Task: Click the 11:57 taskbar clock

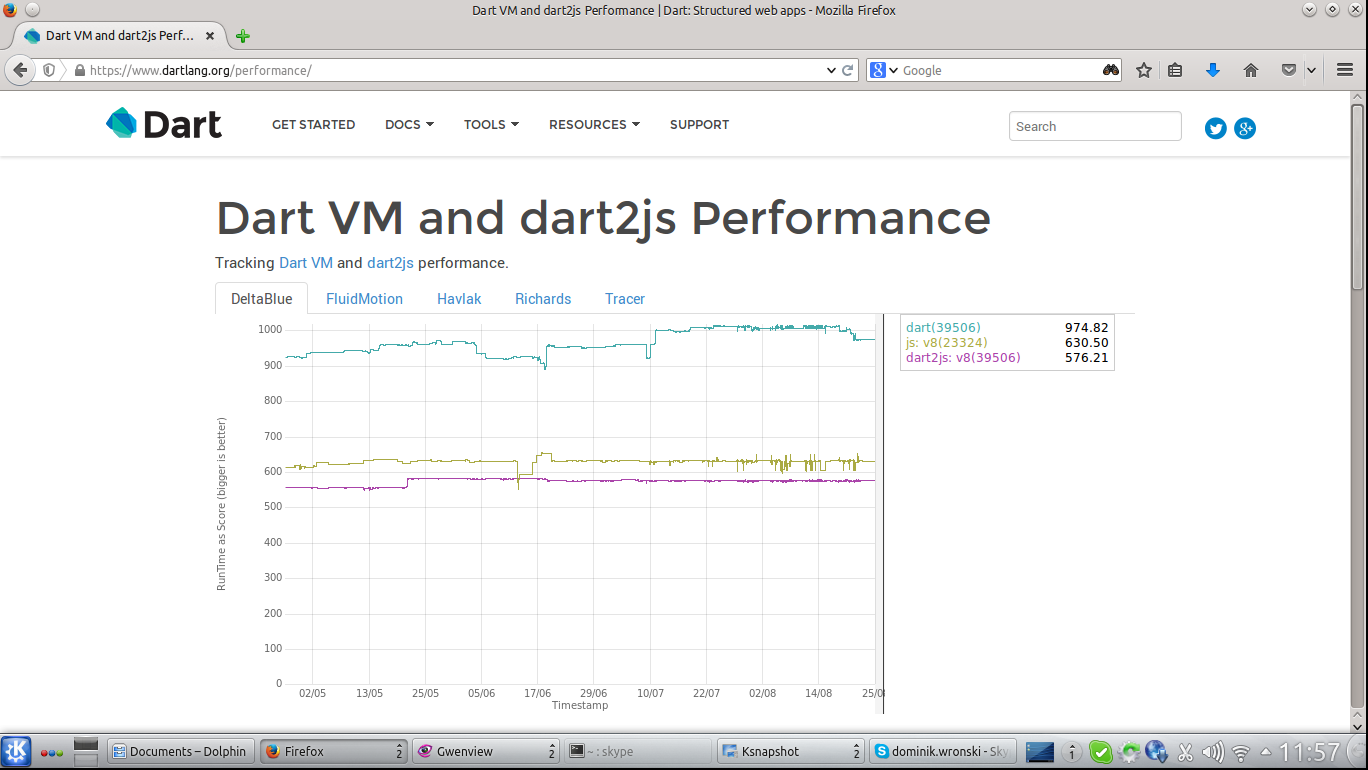Action: point(1310,752)
